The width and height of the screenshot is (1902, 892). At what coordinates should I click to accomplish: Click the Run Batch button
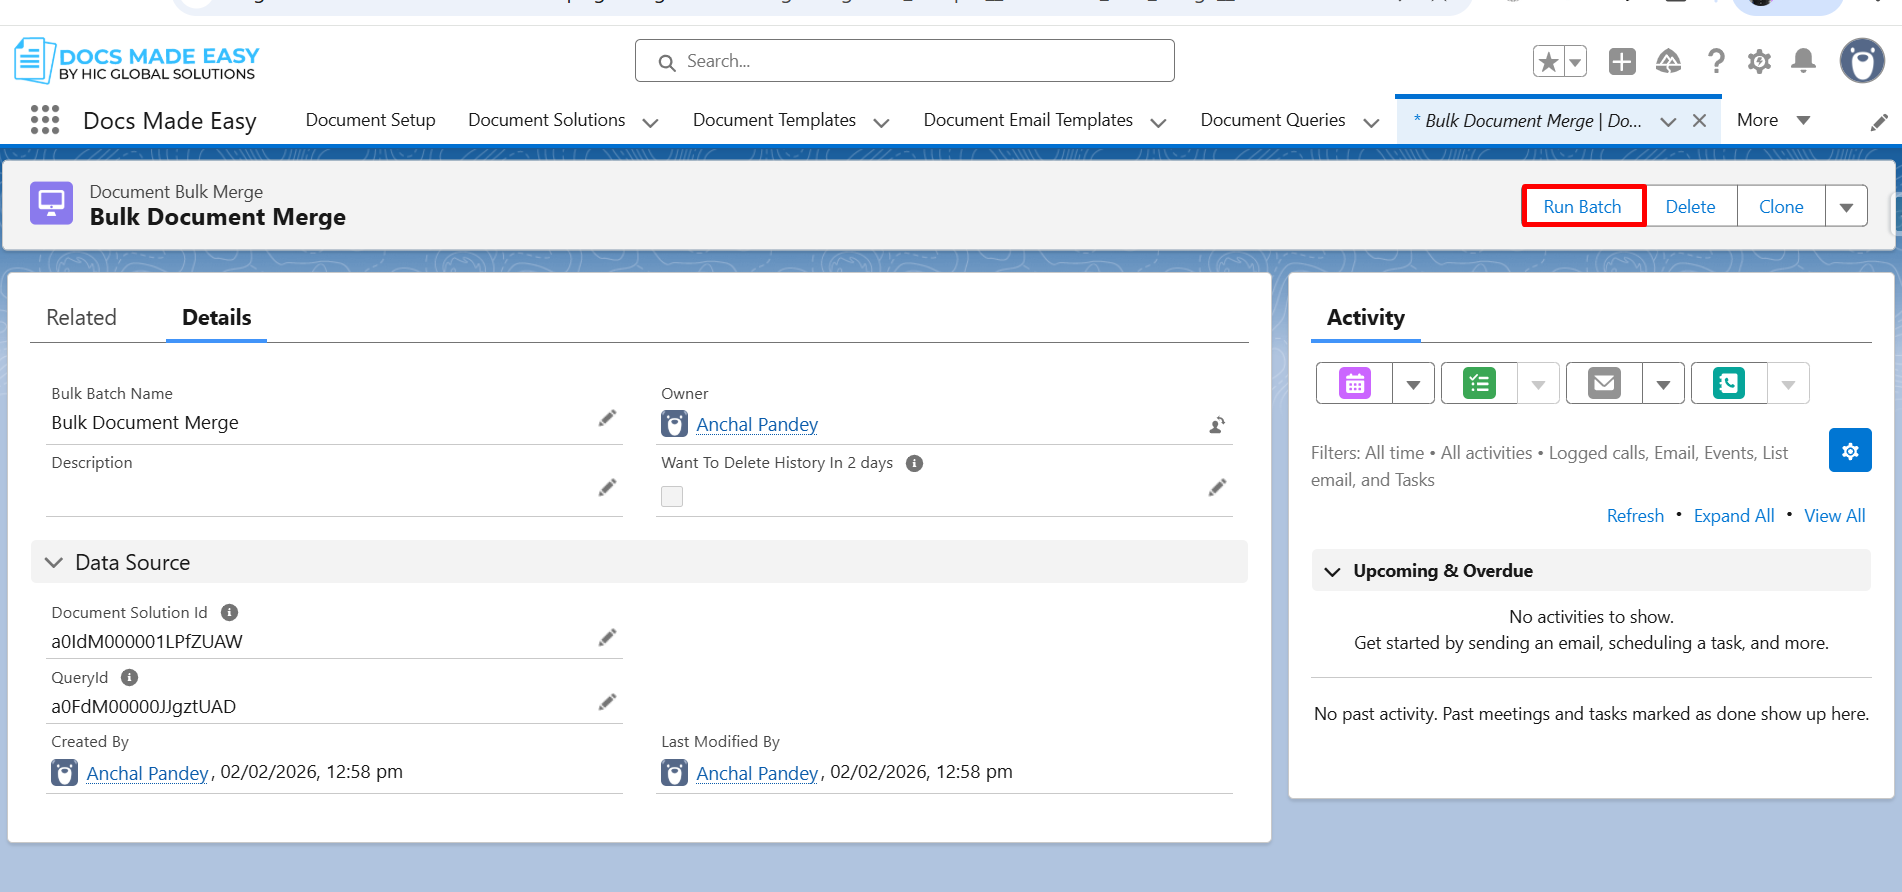1582,207
